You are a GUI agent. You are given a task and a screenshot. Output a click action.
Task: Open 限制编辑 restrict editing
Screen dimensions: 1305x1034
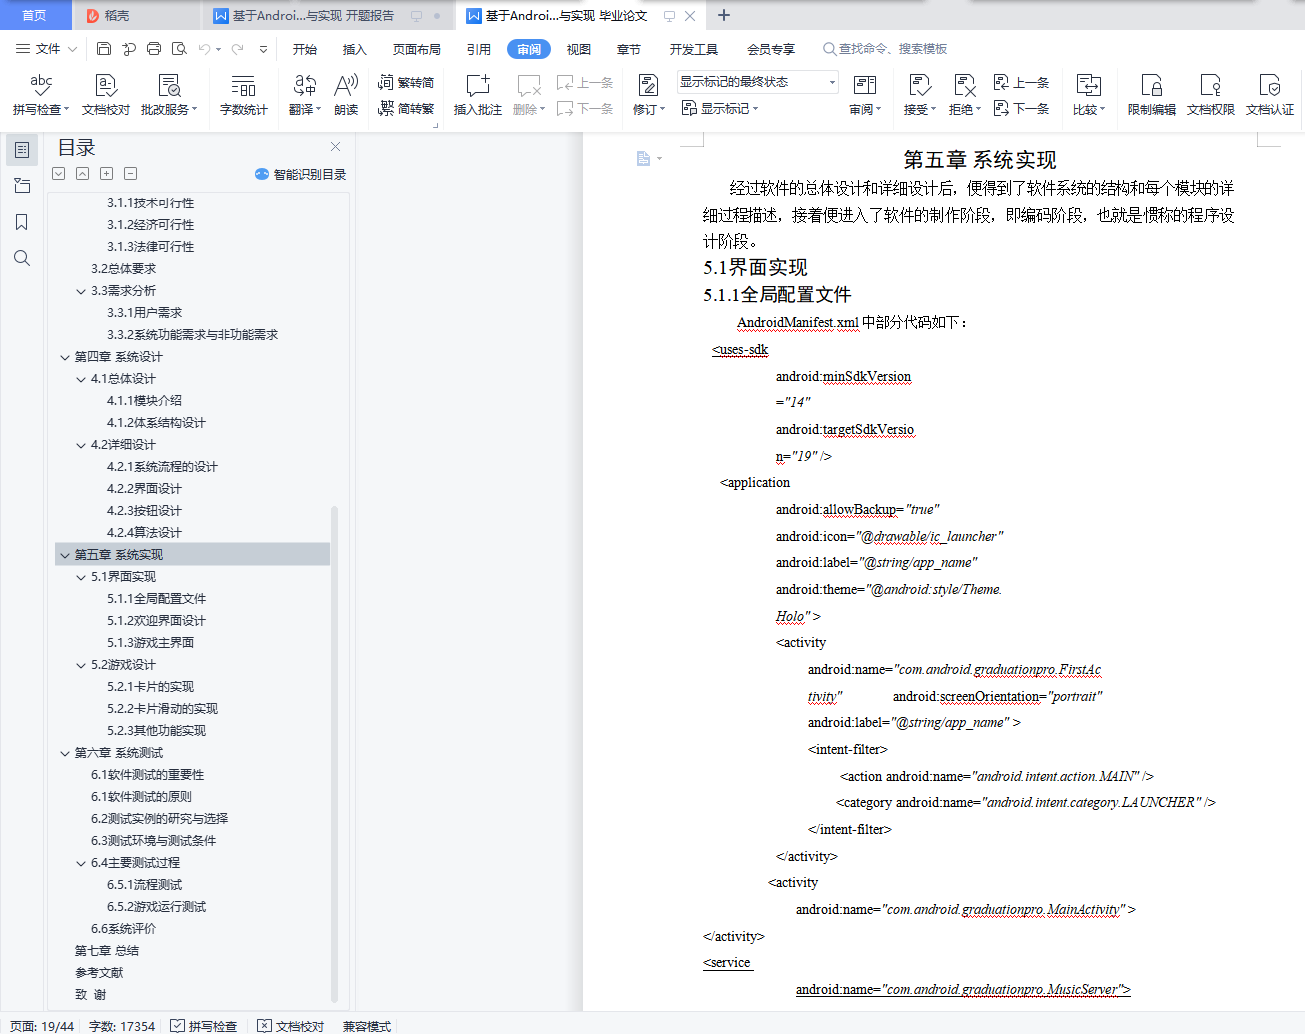pos(1151,95)
